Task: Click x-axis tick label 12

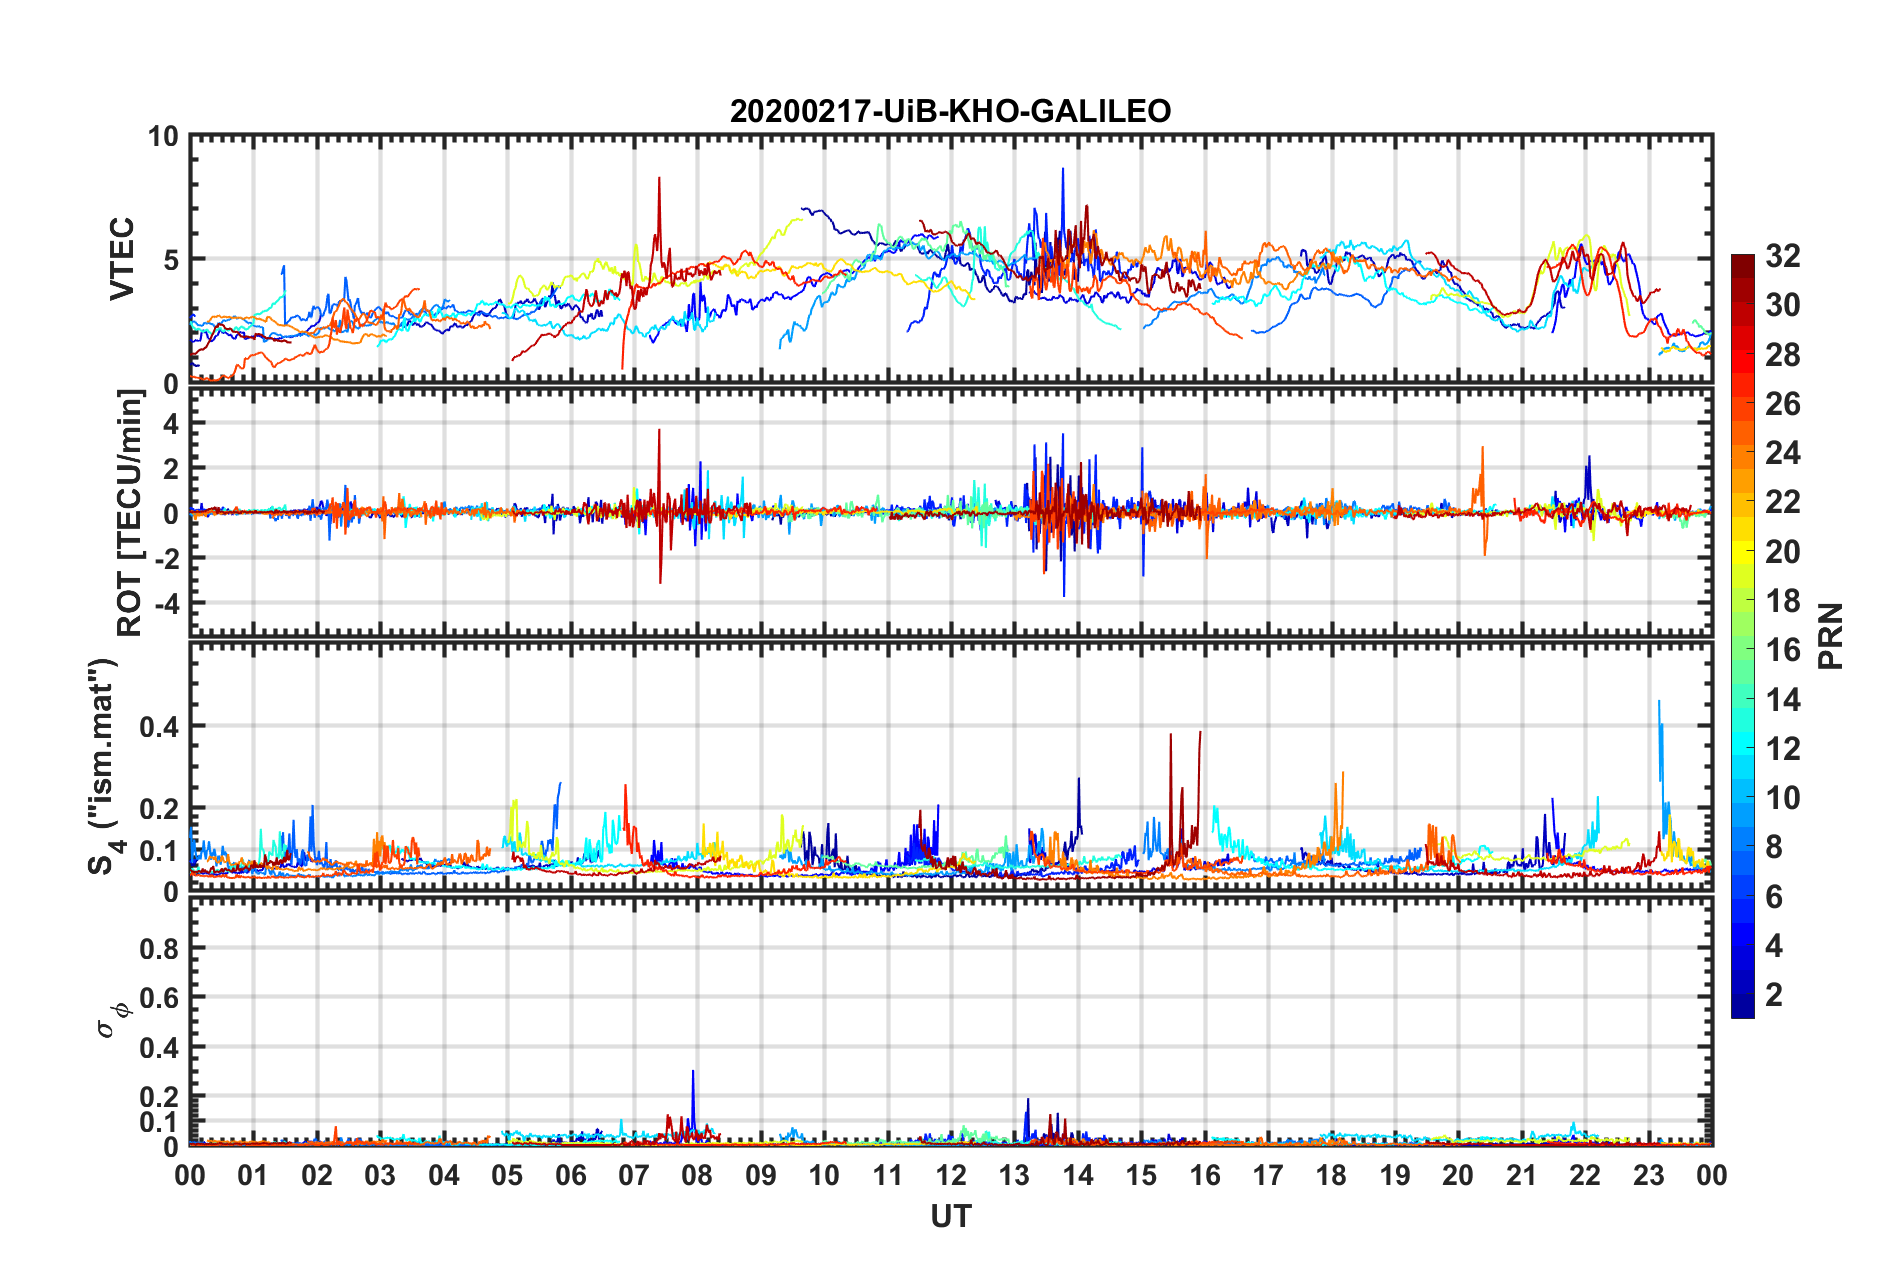Action: click(951, 1175)
